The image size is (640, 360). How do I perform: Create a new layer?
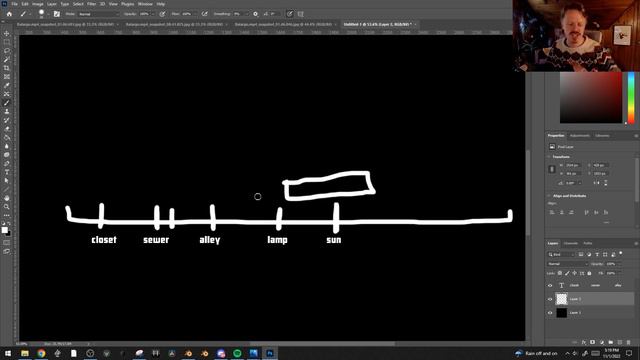(x=620, y=342)
